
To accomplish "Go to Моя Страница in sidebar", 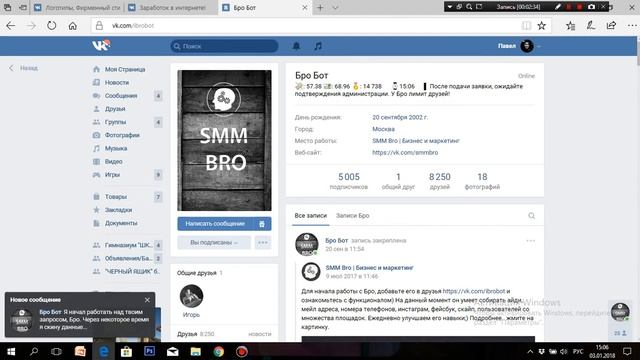I will (124, 69).
